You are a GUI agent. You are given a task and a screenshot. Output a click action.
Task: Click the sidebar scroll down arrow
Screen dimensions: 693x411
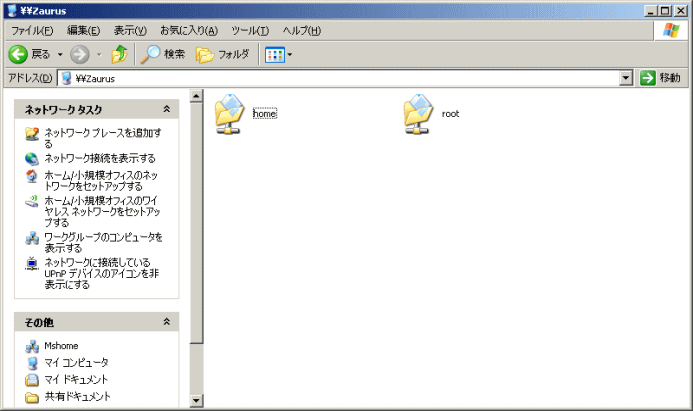[x=196, y=400]
